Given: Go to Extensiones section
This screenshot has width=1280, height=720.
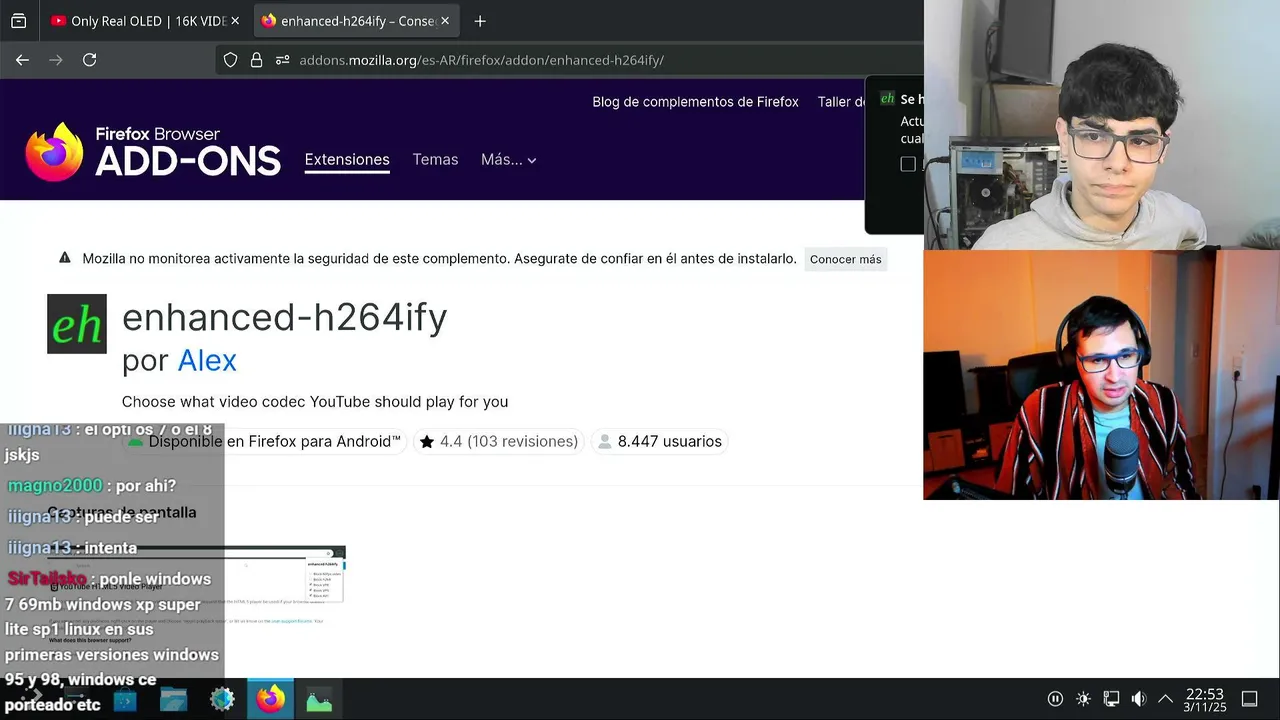Looking at the screenshot, I should [347, 160].
